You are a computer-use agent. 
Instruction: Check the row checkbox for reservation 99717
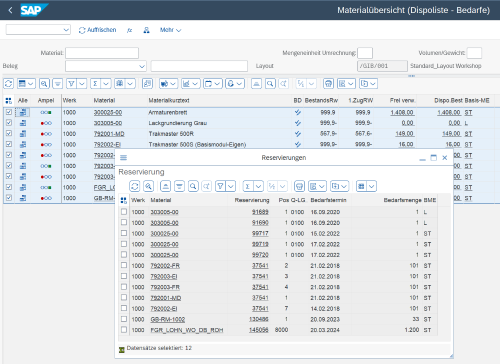coord(124,233)
